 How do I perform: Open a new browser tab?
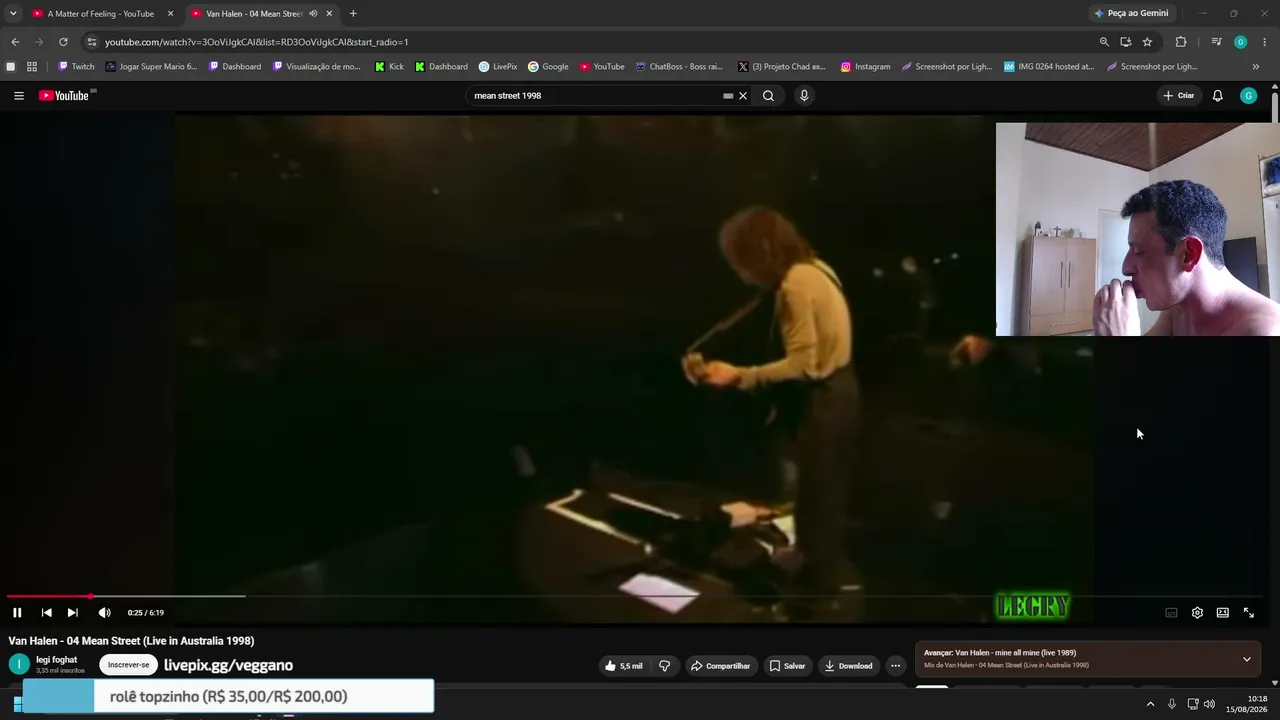tap(353, 14)
